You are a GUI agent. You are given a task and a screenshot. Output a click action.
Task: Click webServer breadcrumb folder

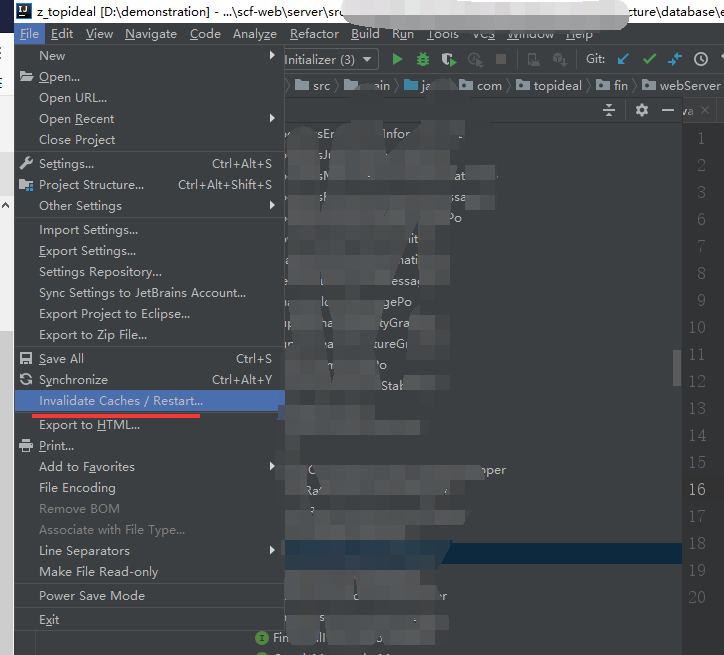(681, 86)
